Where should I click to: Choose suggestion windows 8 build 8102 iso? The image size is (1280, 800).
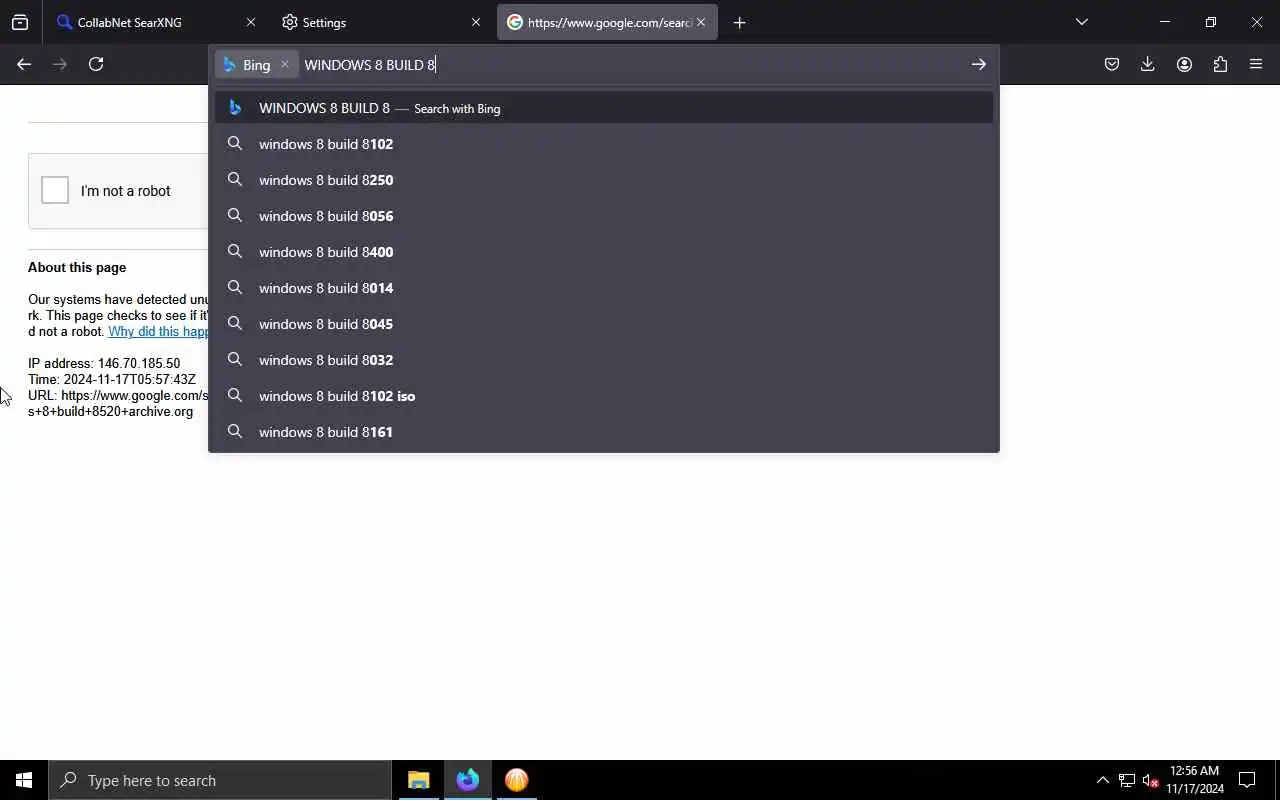coord(604,396)
